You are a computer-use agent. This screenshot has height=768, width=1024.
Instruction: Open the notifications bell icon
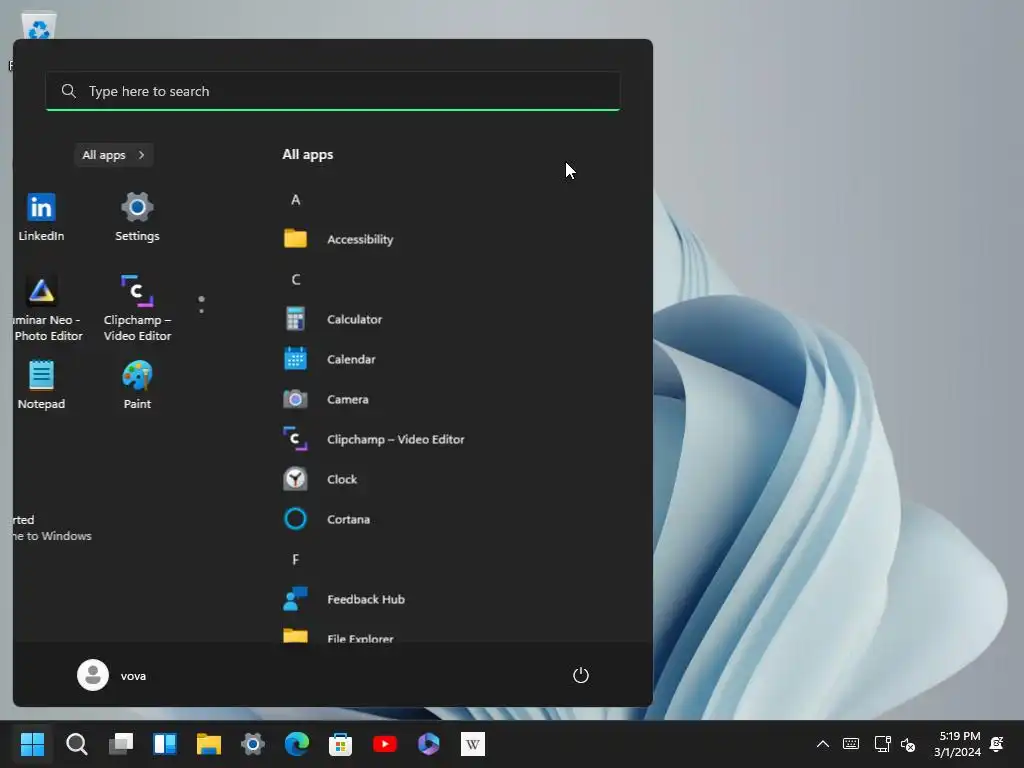[997, 744]
